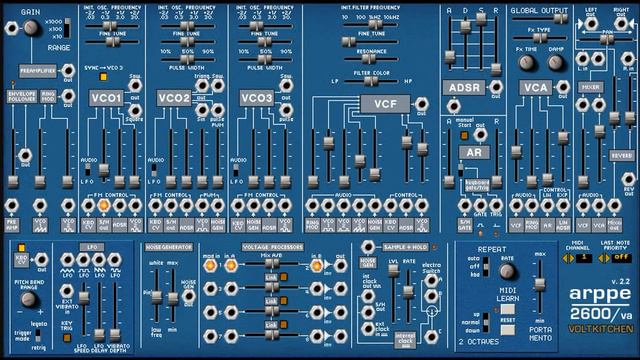Click the ADSR out jack

(x=496, y=87)
